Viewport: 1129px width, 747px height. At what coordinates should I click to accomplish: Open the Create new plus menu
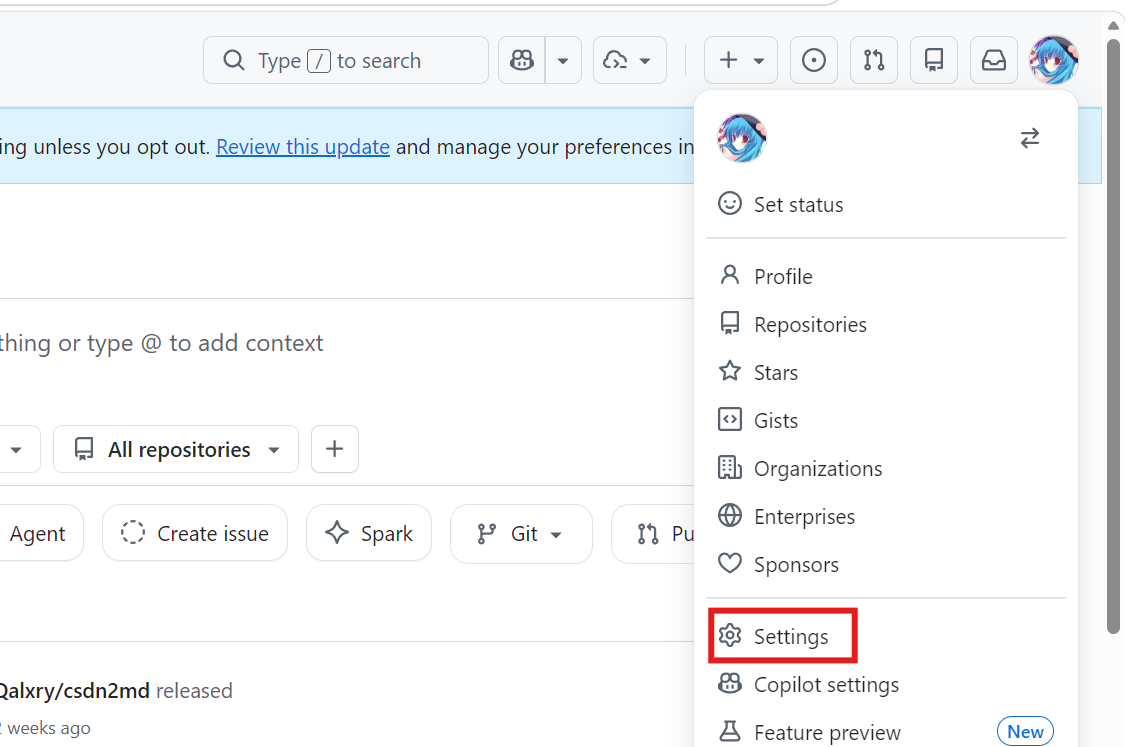pos(740,61)
